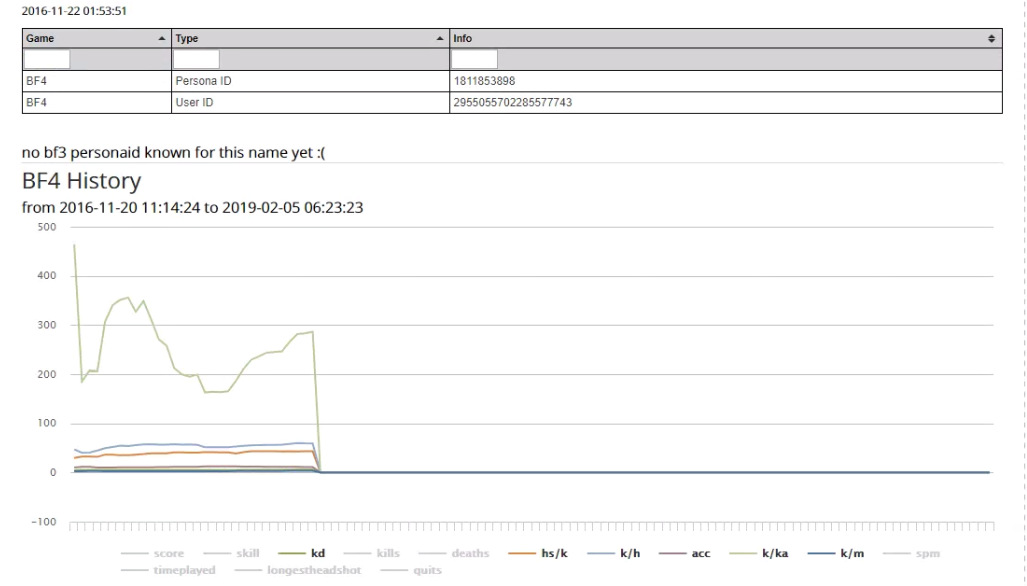This screenshot has height=586, width=1027.
Task: Hide the kd series in legend
Action: [x=301, y=554]
